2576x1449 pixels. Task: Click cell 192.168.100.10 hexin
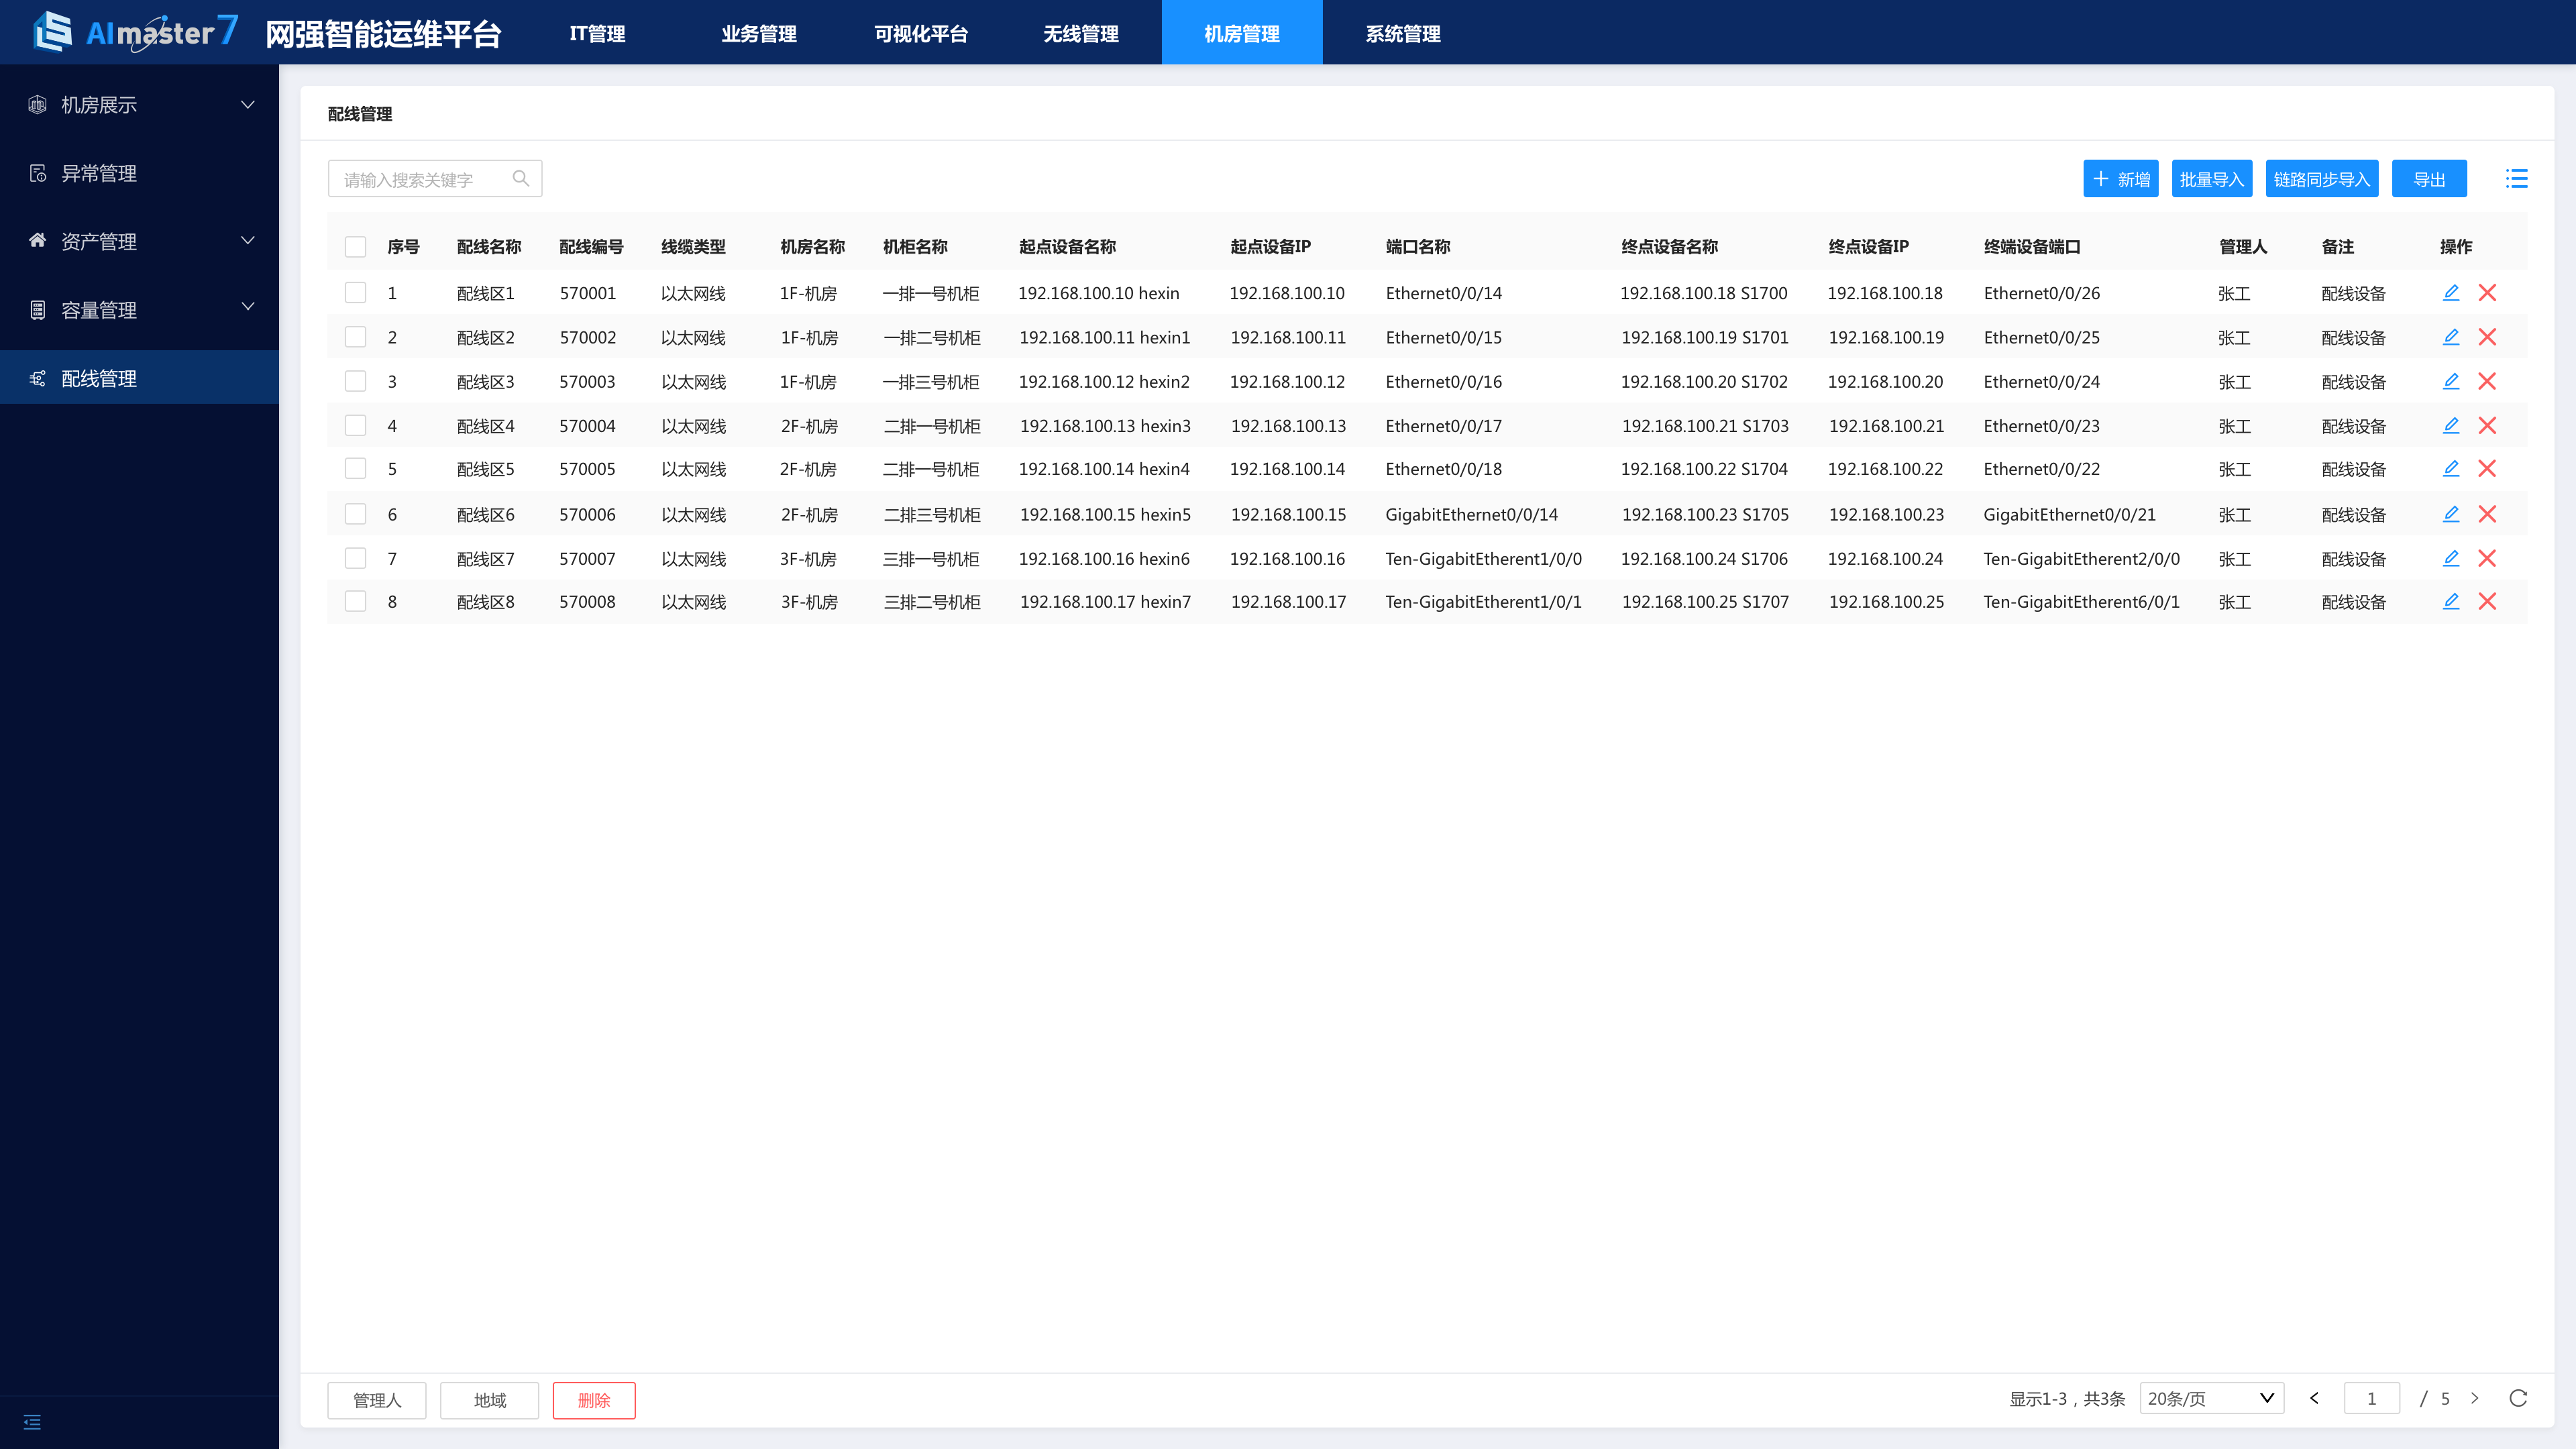click(1098, 292)
